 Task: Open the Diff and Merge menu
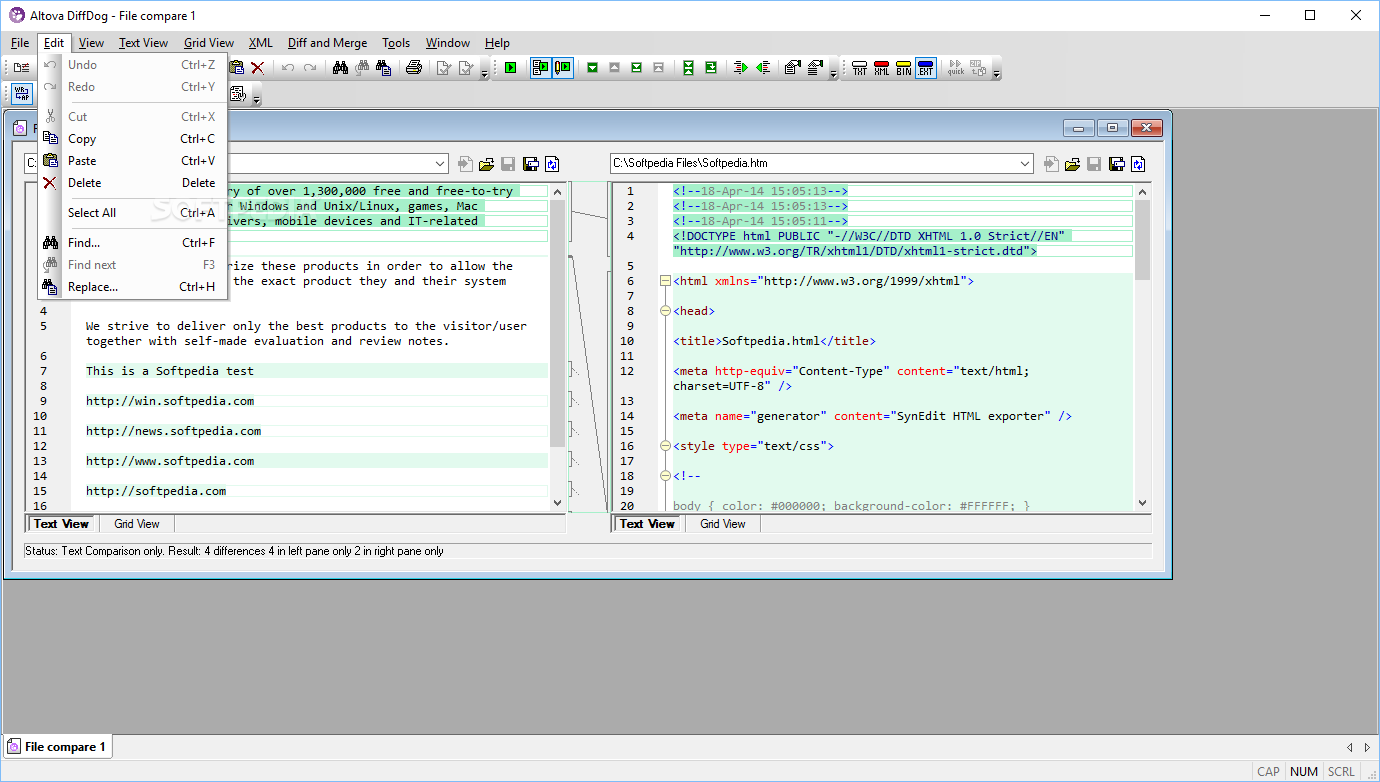point(327,43)
